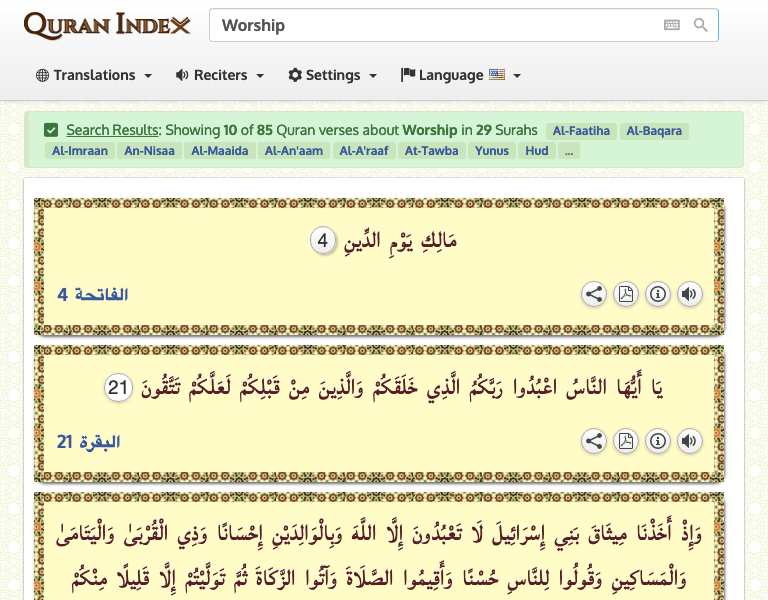The height and width of the screenshot is (600, 768).
Task: Show info for Al-Faatiha verse 4
Action: (657, 294)
